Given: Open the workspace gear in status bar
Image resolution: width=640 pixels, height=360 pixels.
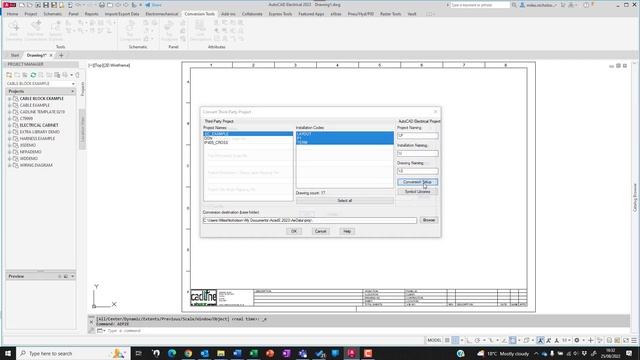Looking at the screenshot, I should (x=577, y=340).
